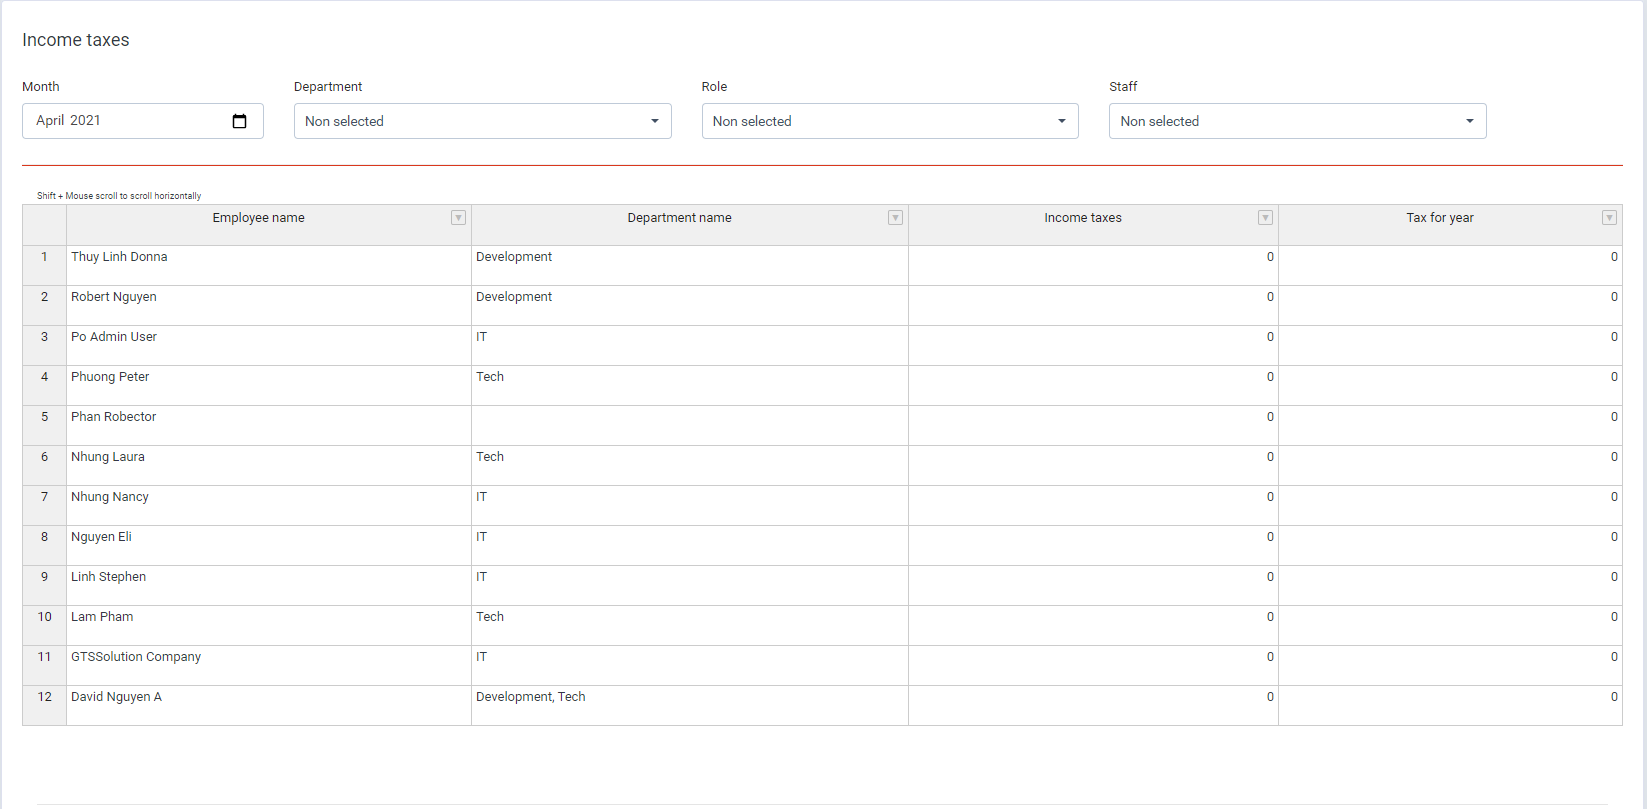Expand the Staff dropdown
The image size is (1647, 809).
pos(1297,121)
